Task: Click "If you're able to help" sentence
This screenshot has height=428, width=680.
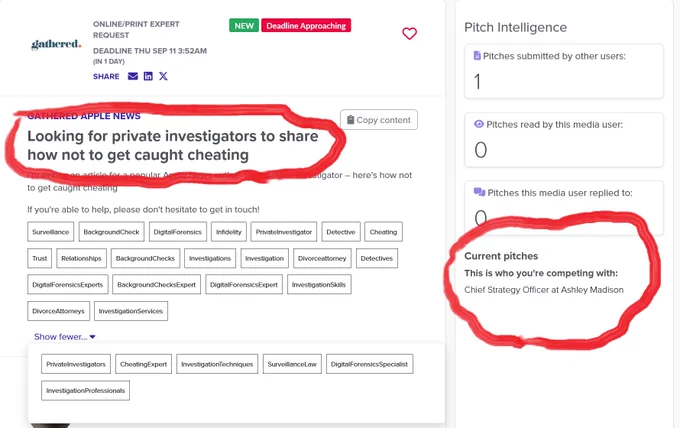Action: 143,209
